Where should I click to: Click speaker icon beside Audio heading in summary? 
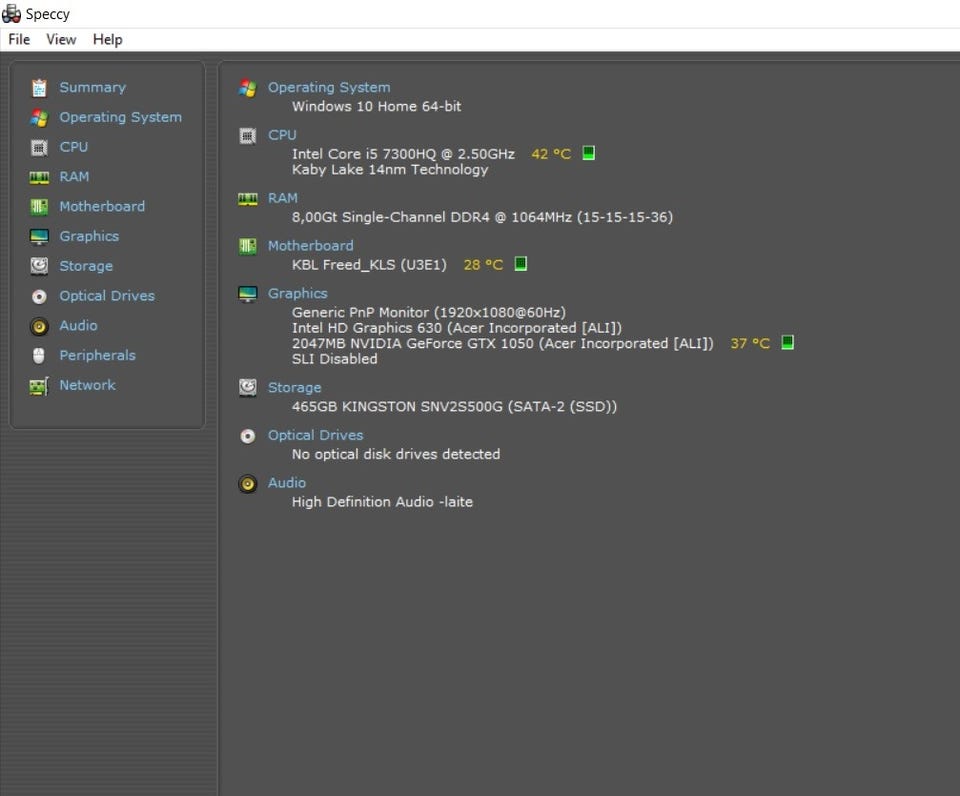(x=247, y=484)
